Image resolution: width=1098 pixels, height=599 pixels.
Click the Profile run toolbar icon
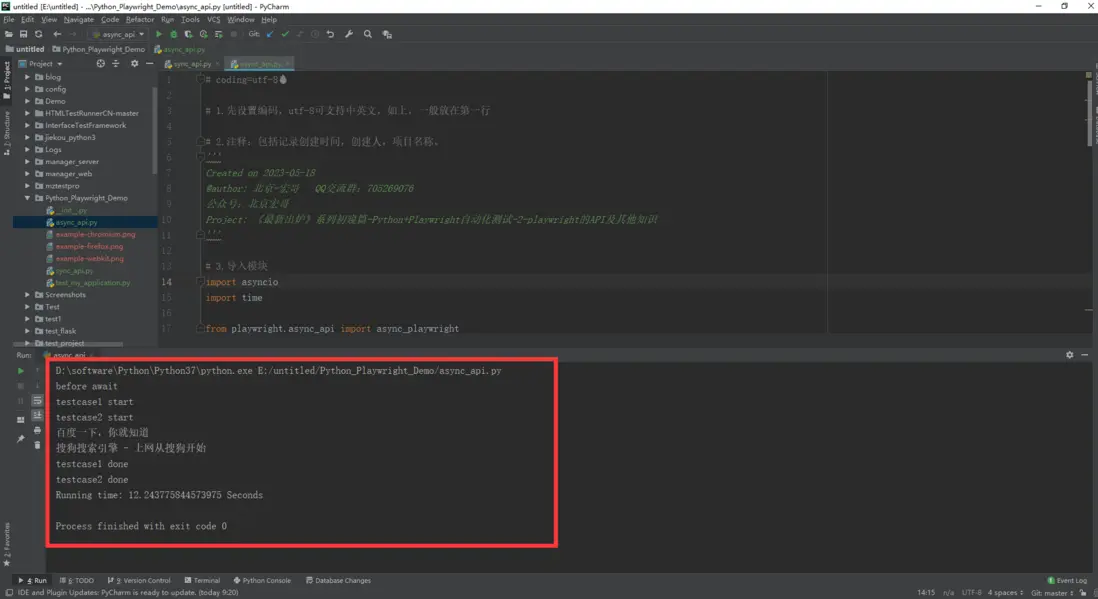204,34
